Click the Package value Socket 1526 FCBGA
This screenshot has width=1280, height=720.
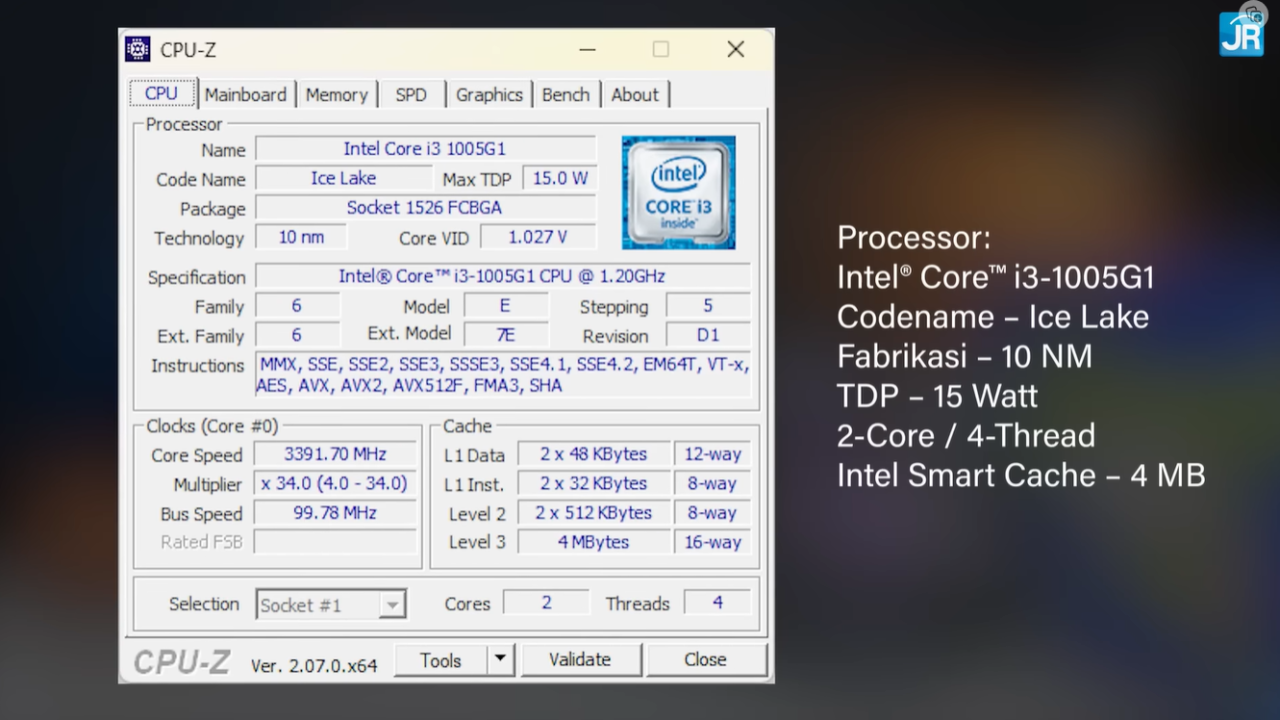pos(425,208)
